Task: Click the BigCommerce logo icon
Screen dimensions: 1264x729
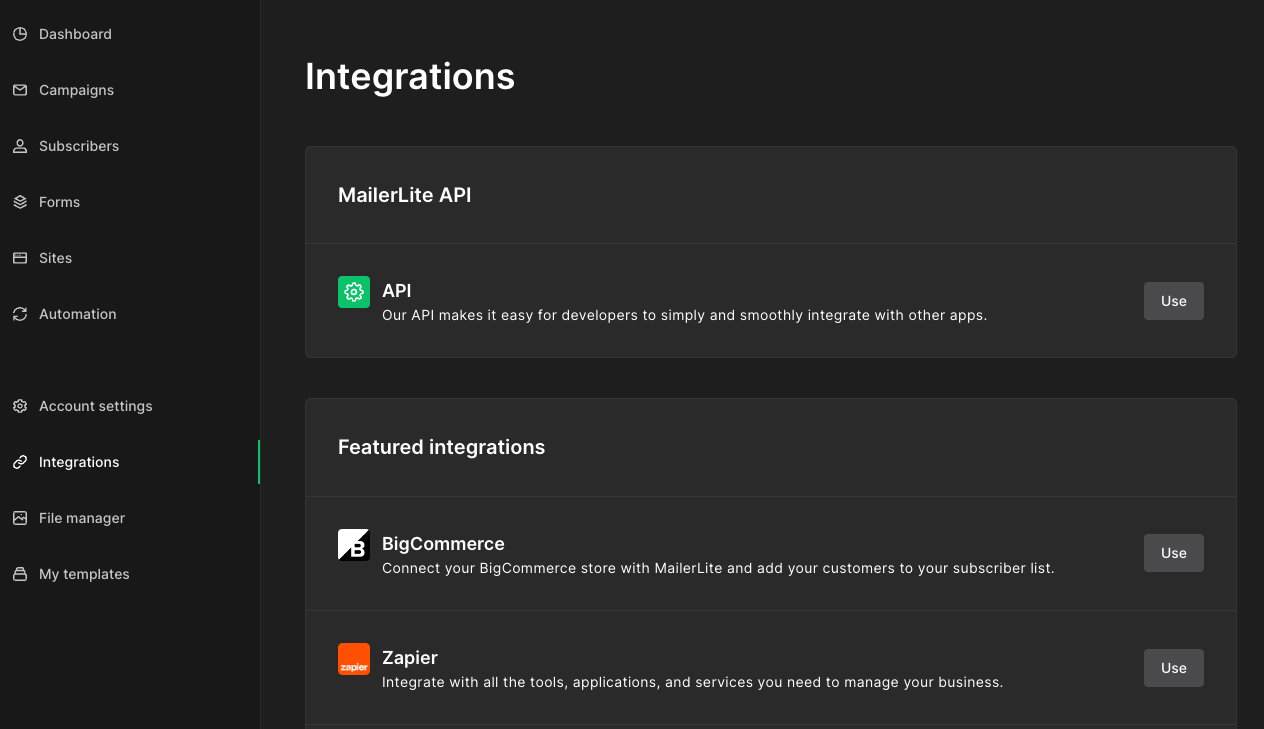Action: pos(354,545)
